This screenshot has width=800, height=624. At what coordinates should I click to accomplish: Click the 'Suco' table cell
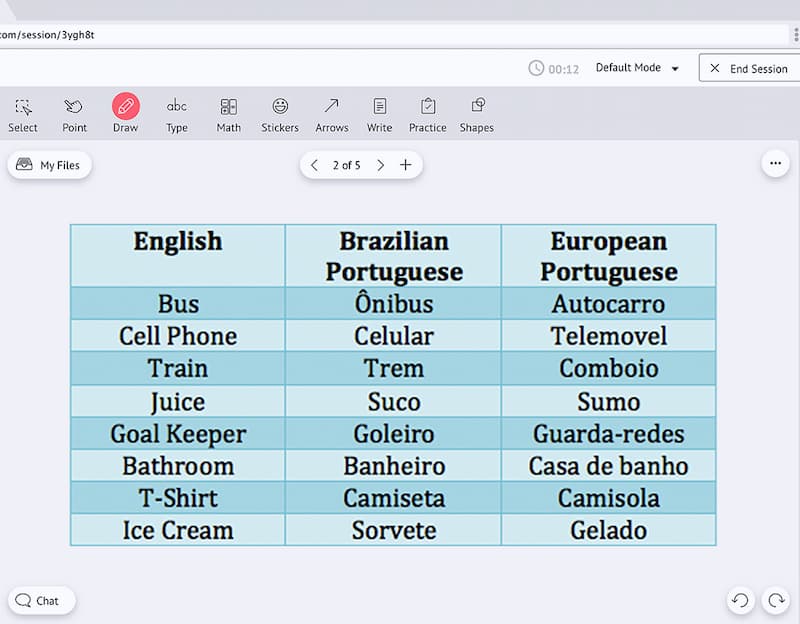click(393, 402)
